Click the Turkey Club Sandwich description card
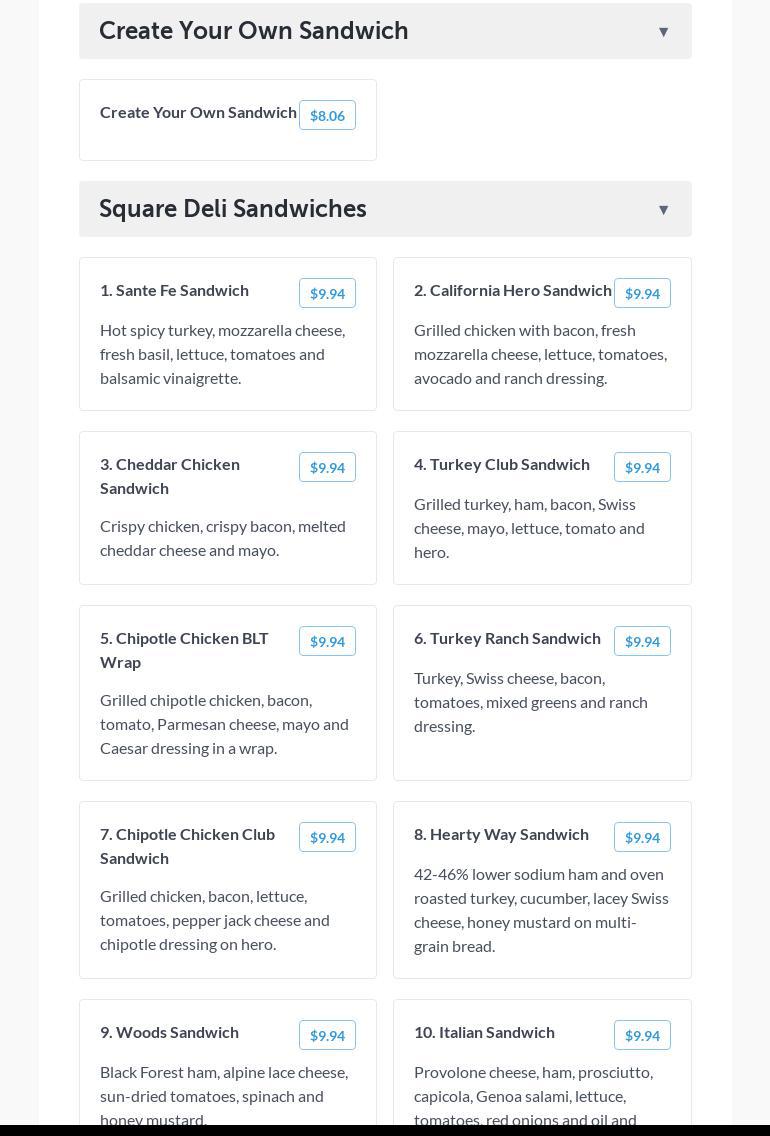Image resolution: width=770 pixels, height=1136 pixels. 529,528
